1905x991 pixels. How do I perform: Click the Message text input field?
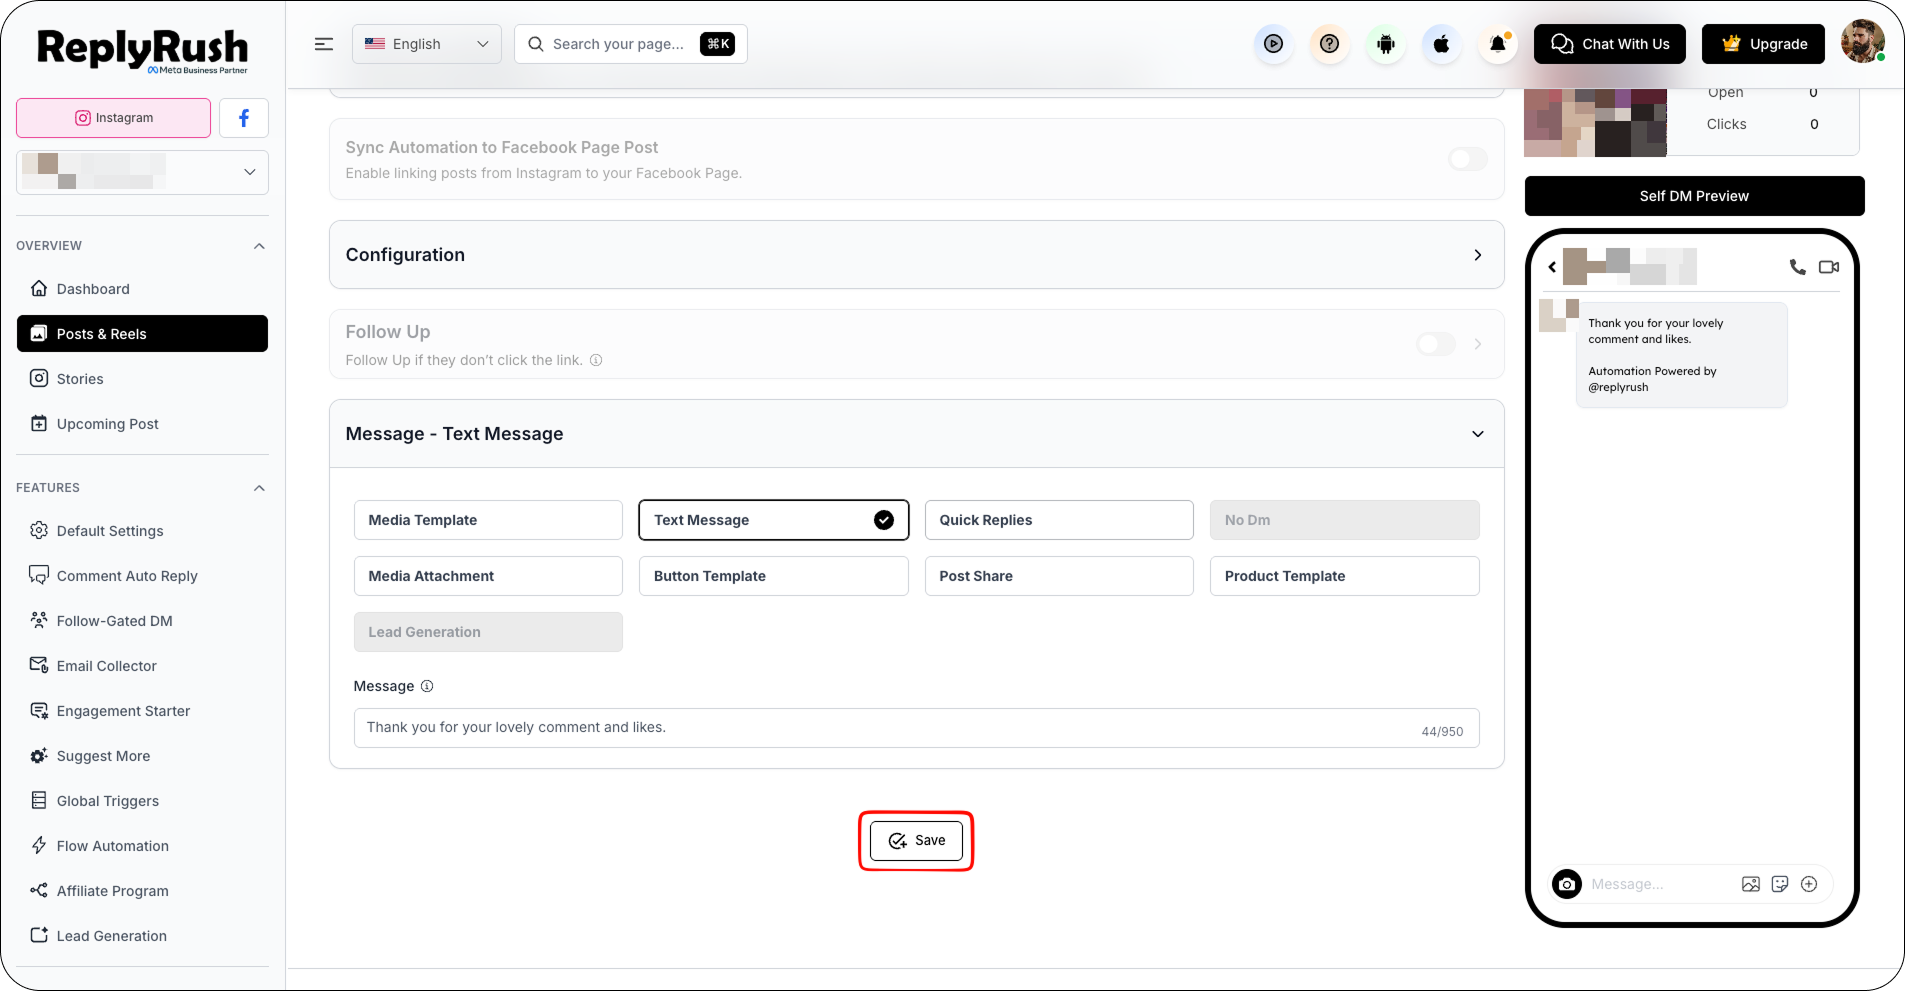point(916,728)
